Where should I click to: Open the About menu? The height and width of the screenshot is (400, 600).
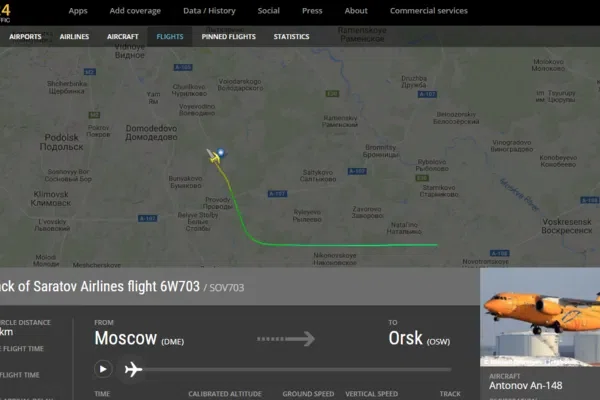click(356, 11)
